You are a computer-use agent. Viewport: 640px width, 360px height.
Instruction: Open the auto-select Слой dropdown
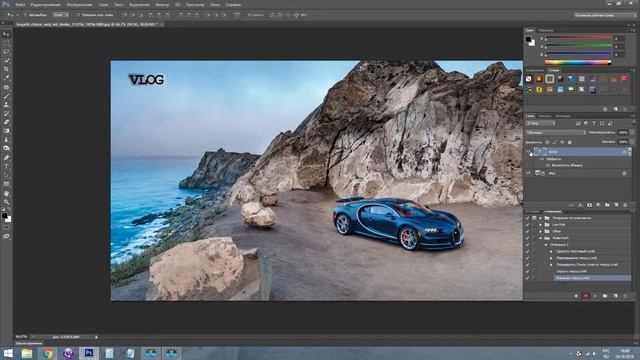[x=60, y=15]
